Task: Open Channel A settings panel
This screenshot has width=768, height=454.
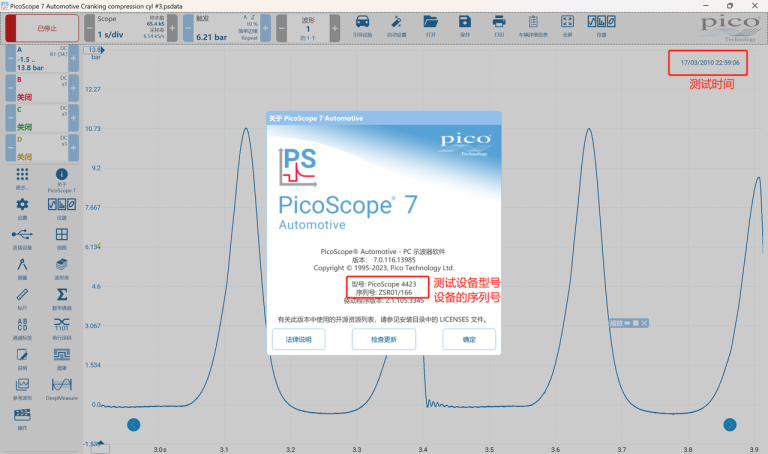Action: (42, 59)
